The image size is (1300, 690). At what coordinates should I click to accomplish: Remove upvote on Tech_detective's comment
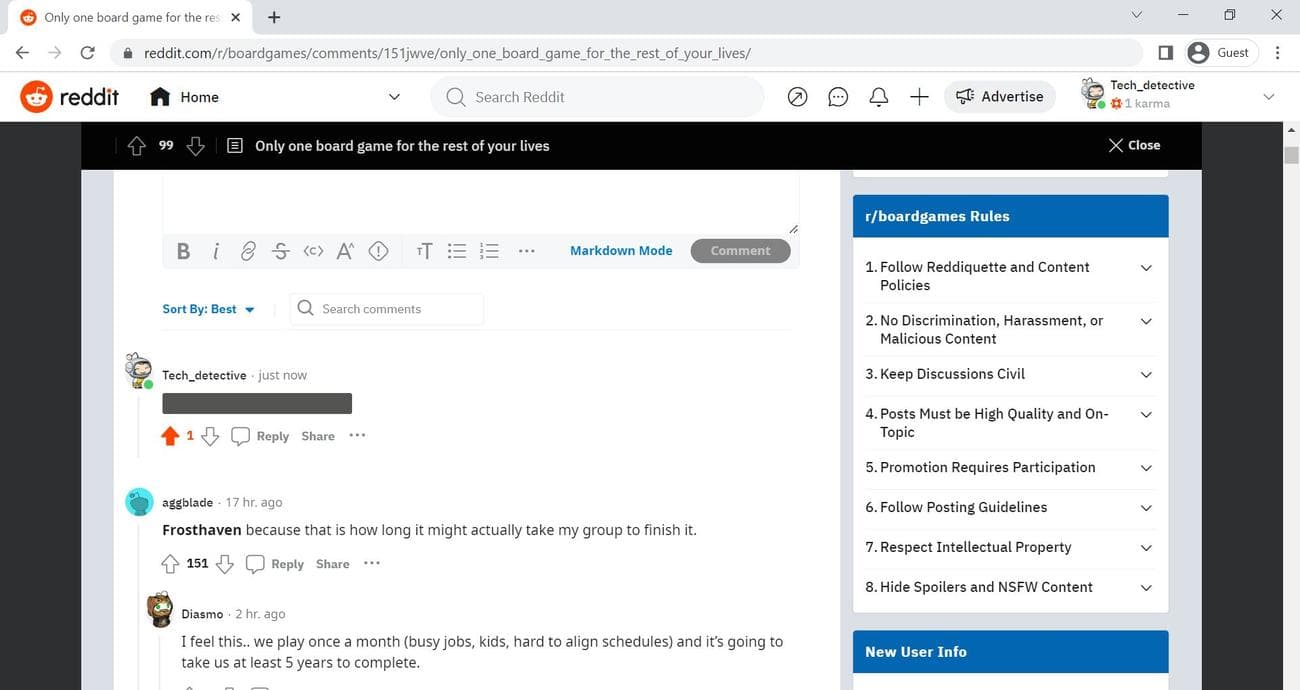[x=170, y=436]
